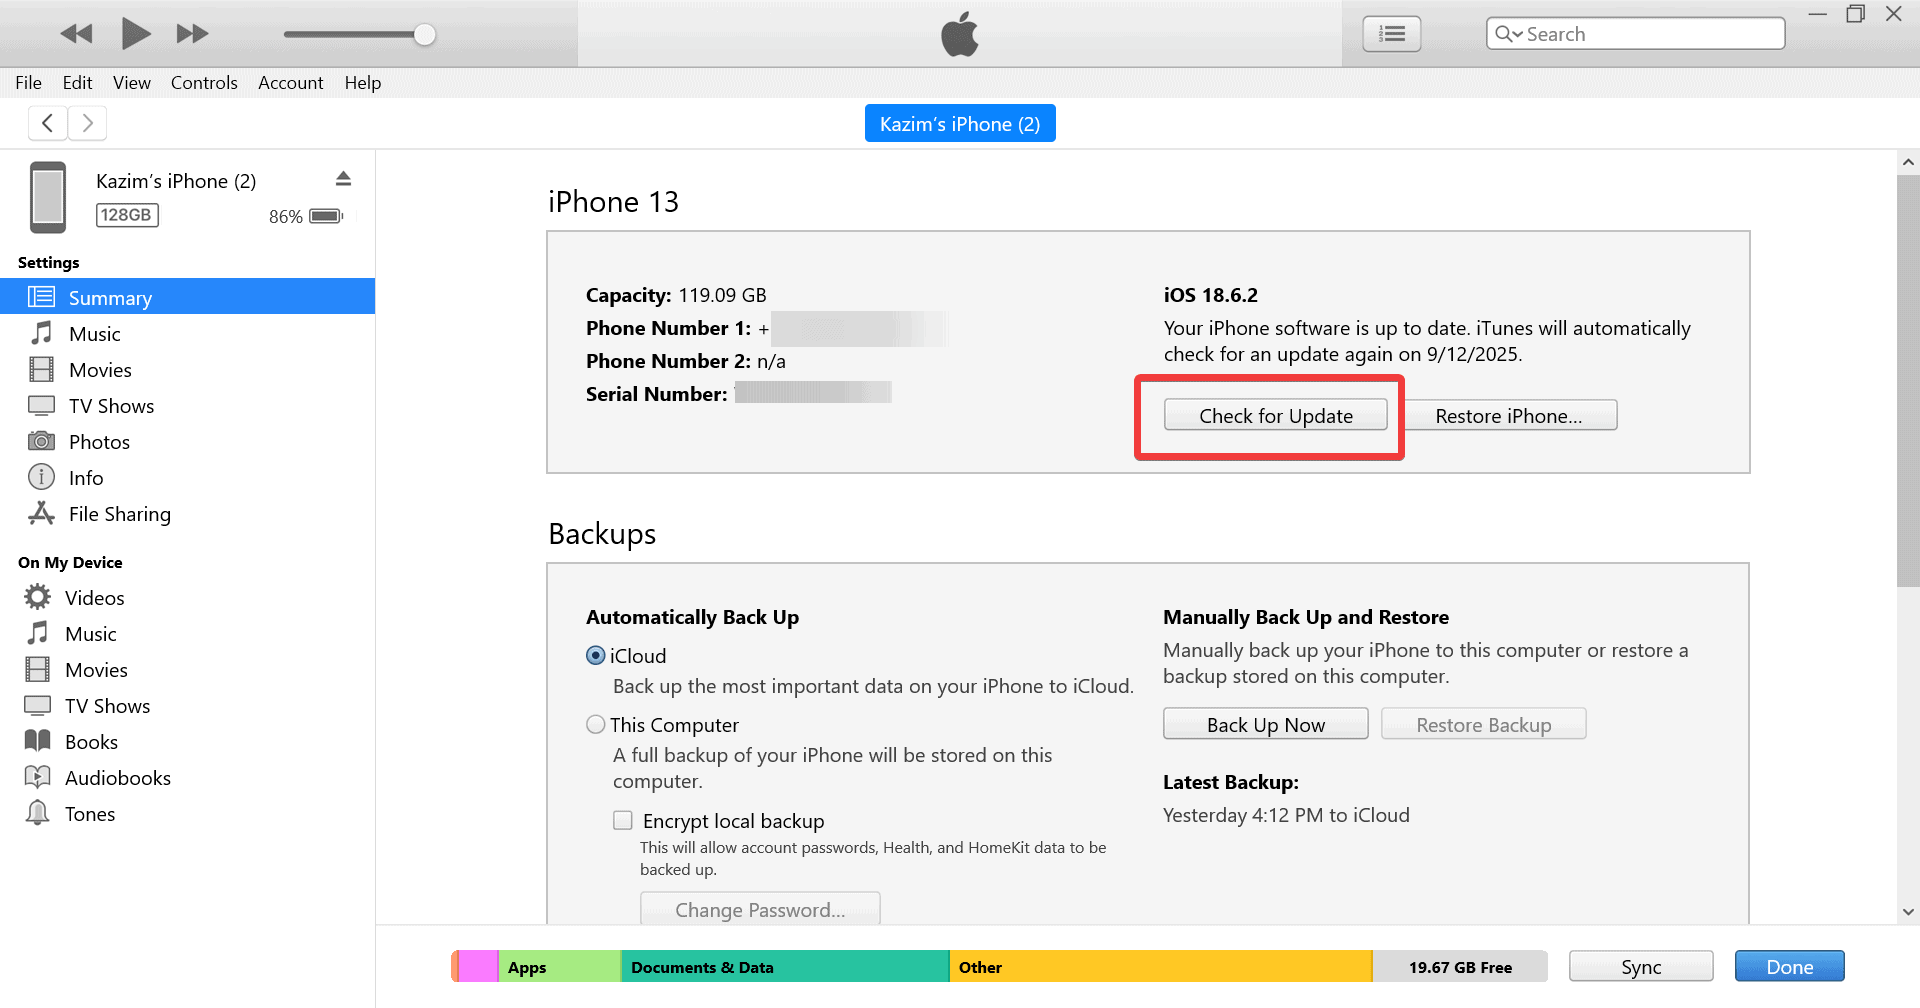The width and height of the screenshot is (1920, 1008).
Task: Skip forward with the fast-forward icon
Action: click(x=192, y=34)
